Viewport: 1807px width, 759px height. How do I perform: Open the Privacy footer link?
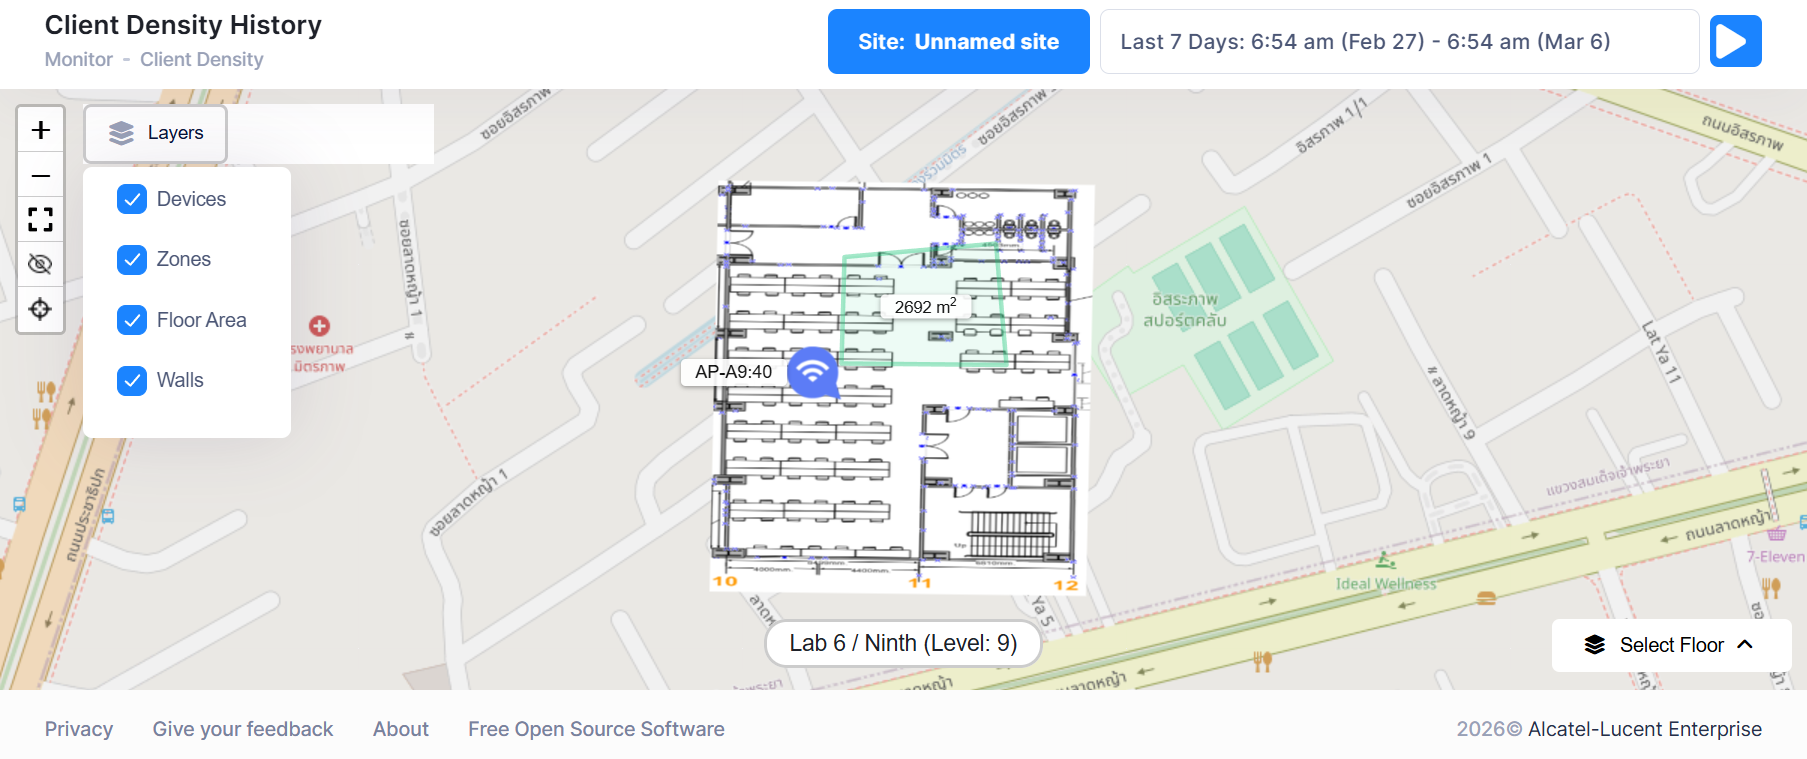point(79,729)
